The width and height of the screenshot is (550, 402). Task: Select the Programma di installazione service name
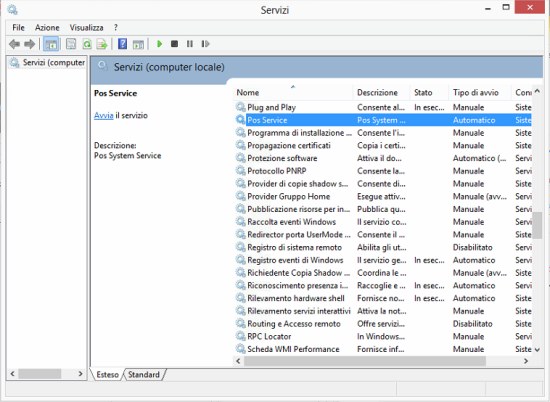click(x=299, y=133)
